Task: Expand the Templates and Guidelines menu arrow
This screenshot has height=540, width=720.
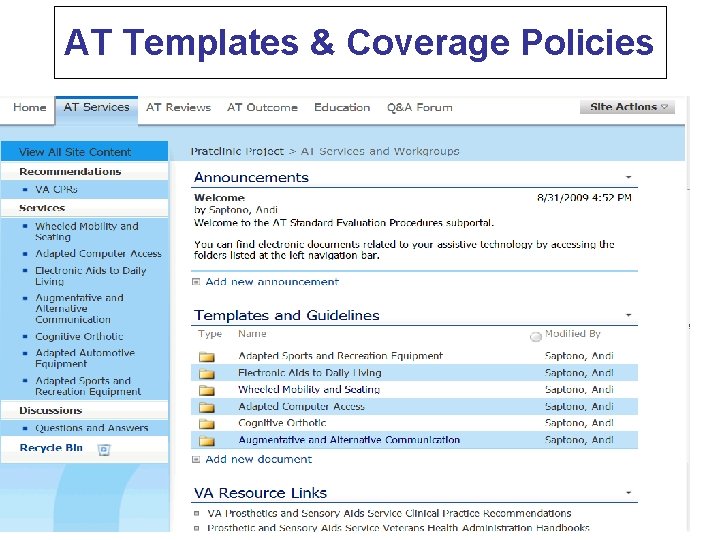Action: (x=629, y=315)
